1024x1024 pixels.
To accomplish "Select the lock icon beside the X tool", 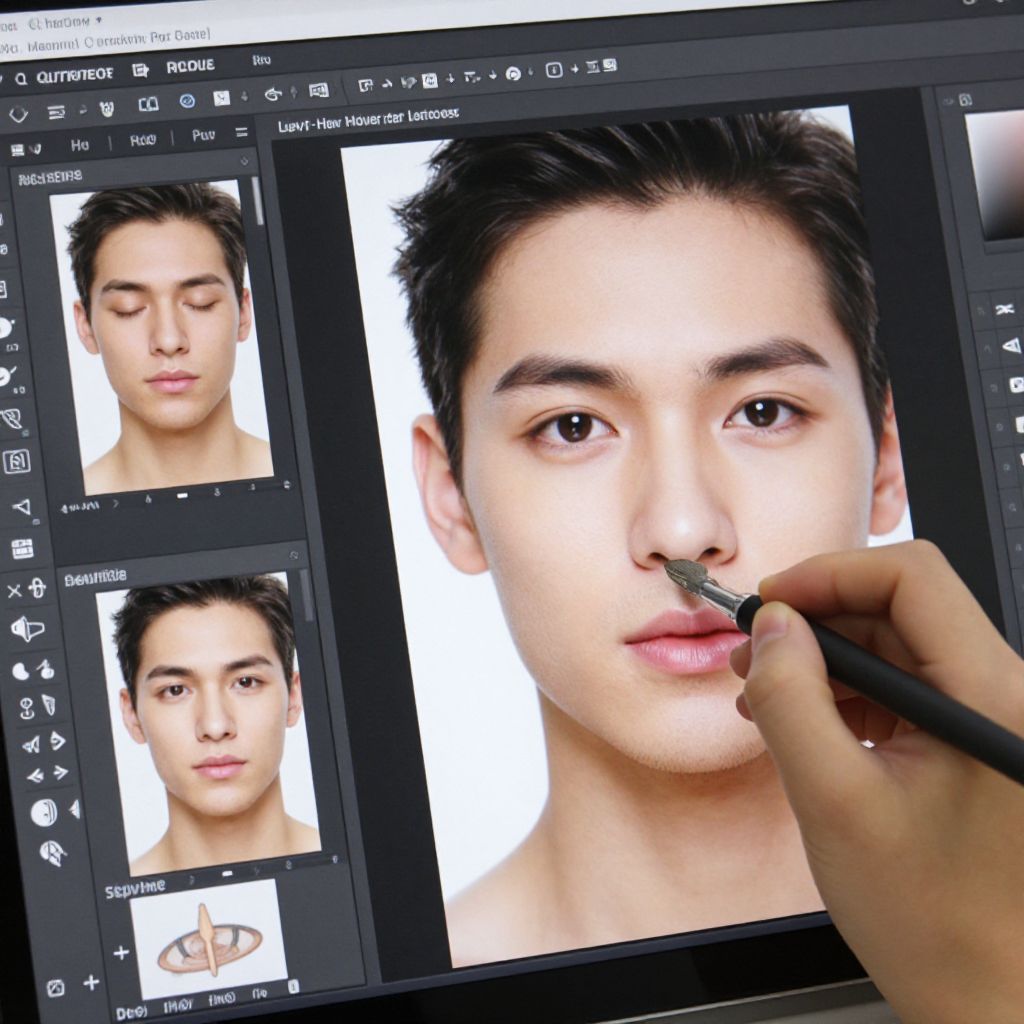I will tap(38, 588).
